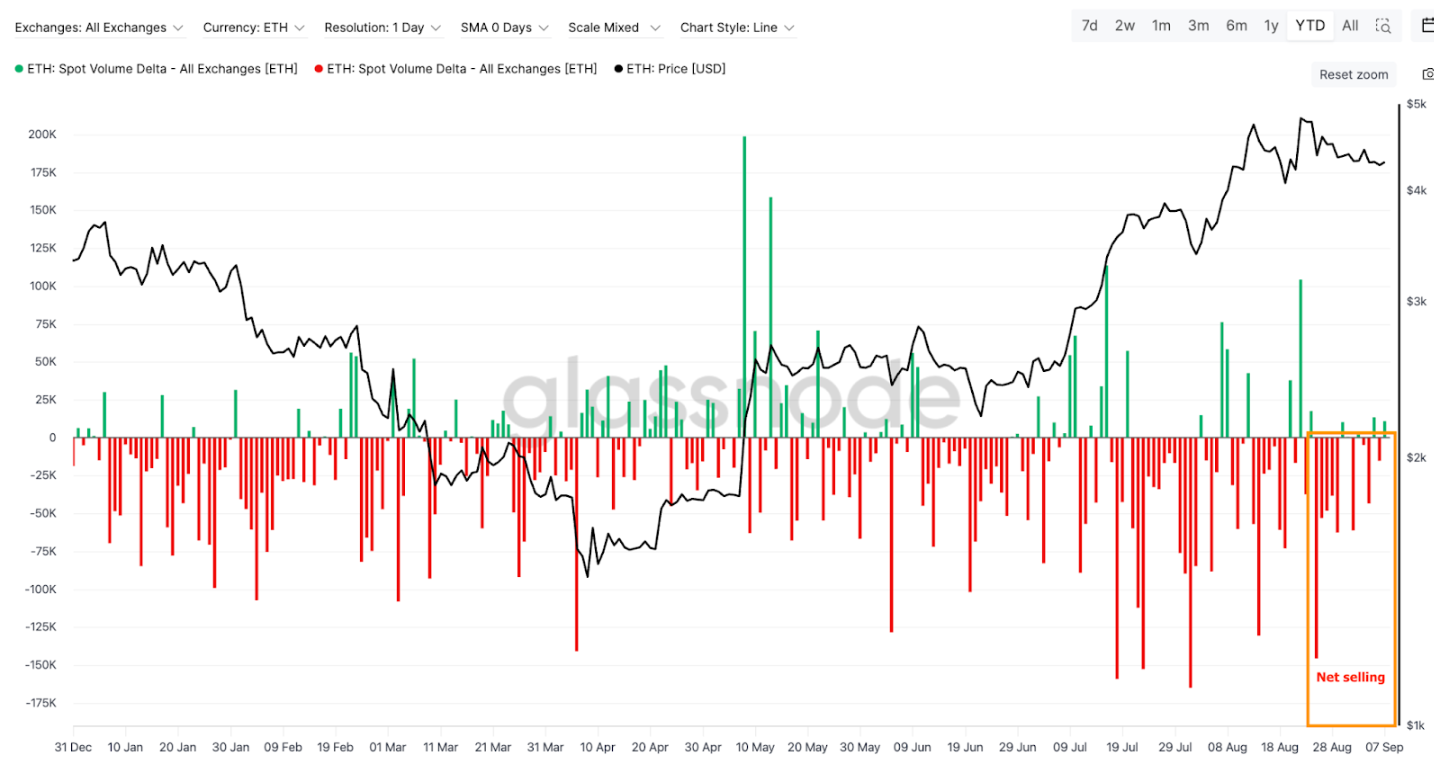This screenshot has width=1434, height=758.
Task: Open the Exchanges: All Exchanges dropdown
Action: [x=98, y=28]
